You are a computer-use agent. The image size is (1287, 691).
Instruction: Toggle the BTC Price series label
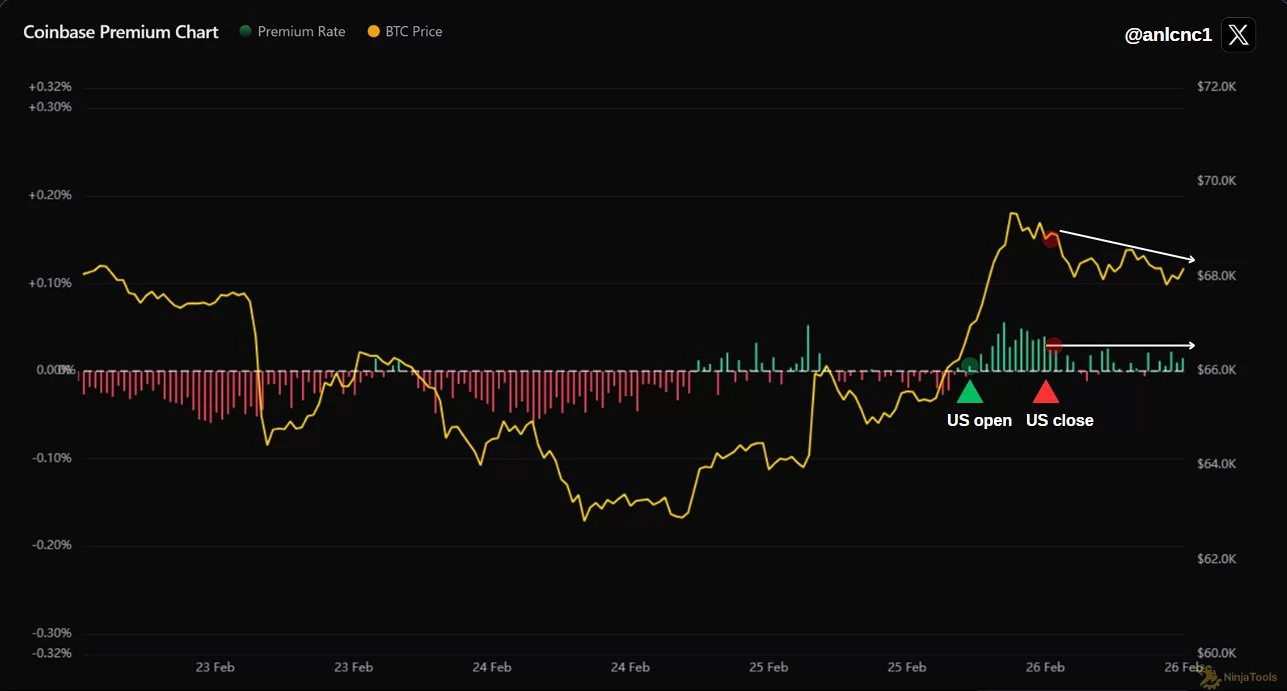[413, 32]
